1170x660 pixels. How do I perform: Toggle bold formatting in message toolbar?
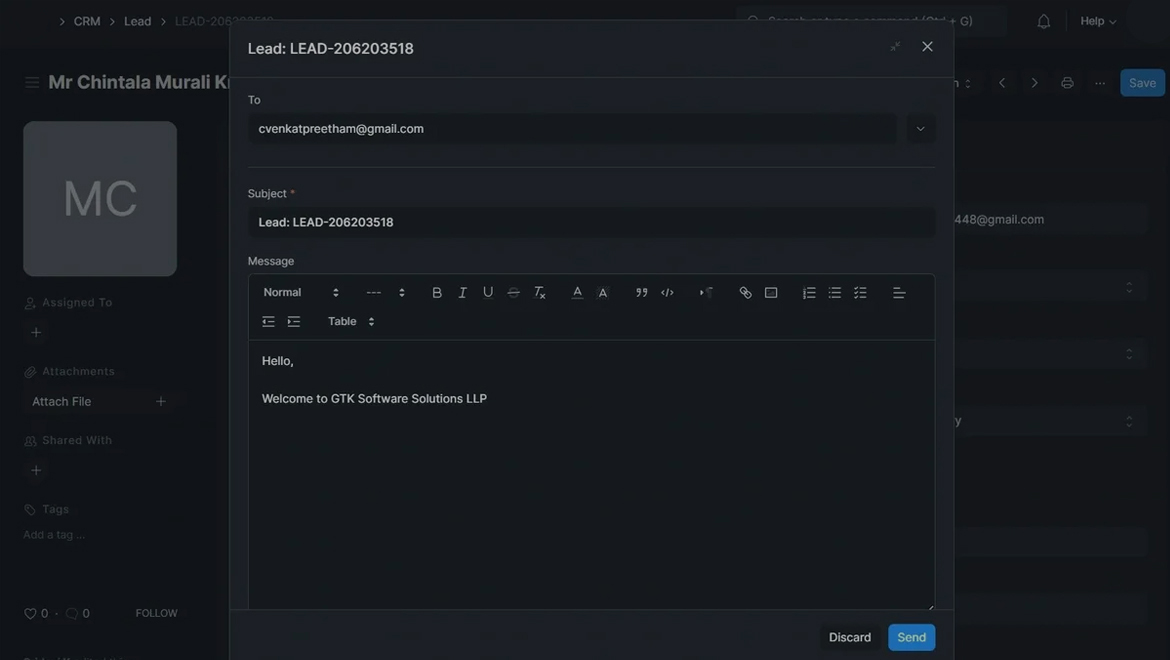pyautogui.click(x=437, y=292)
